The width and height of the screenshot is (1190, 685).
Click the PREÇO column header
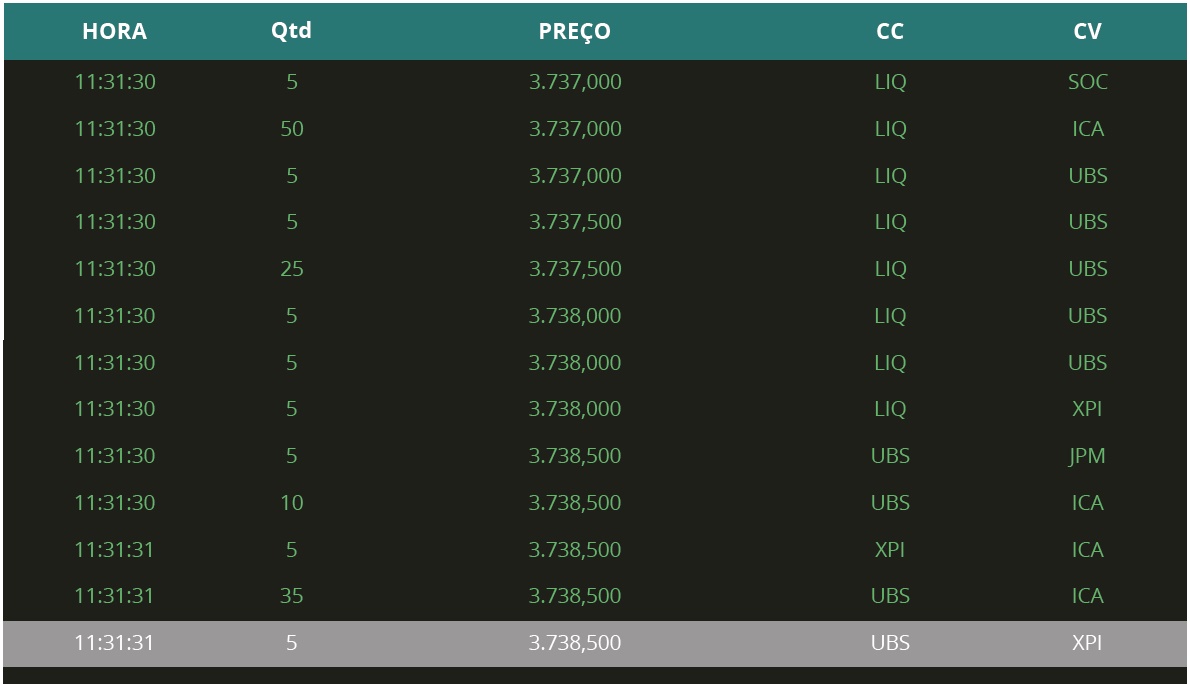[575, 31]
